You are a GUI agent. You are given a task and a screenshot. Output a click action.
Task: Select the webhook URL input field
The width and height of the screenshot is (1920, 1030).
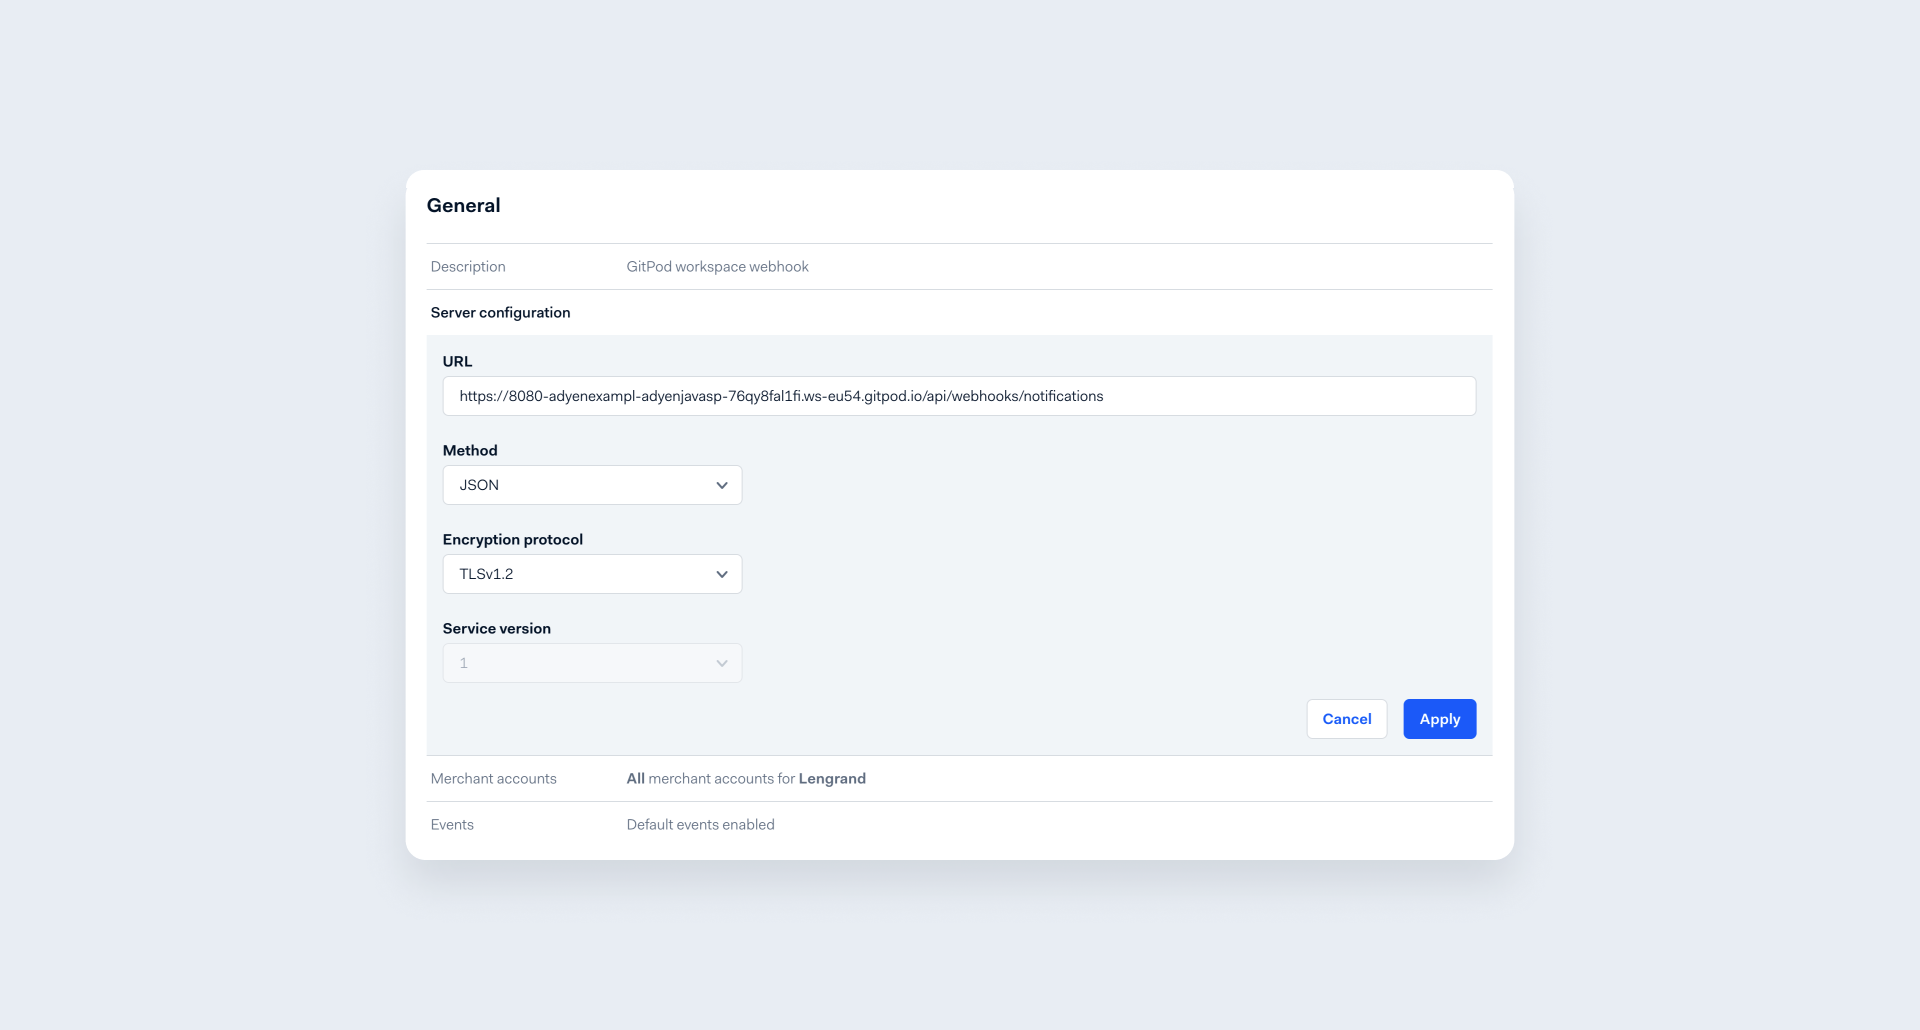tap(959, 395)
